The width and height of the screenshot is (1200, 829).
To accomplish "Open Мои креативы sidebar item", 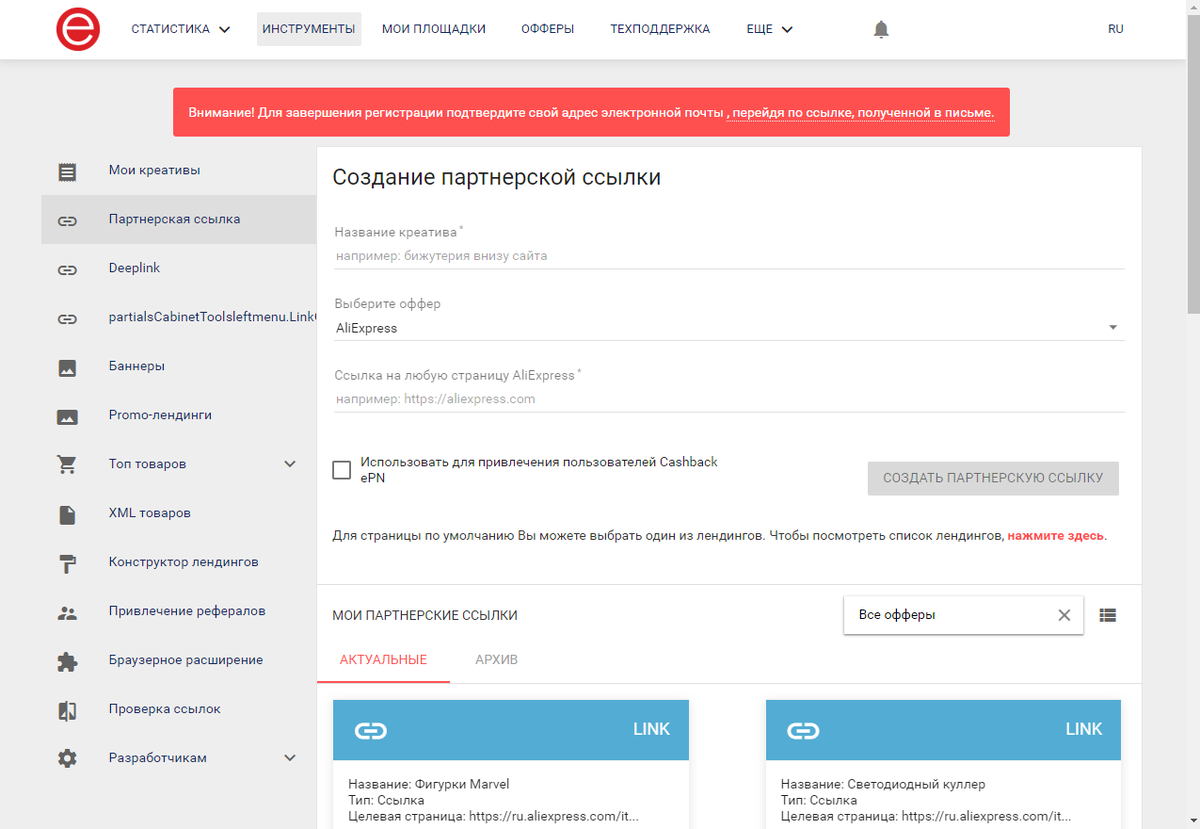I will pos(178,171).
